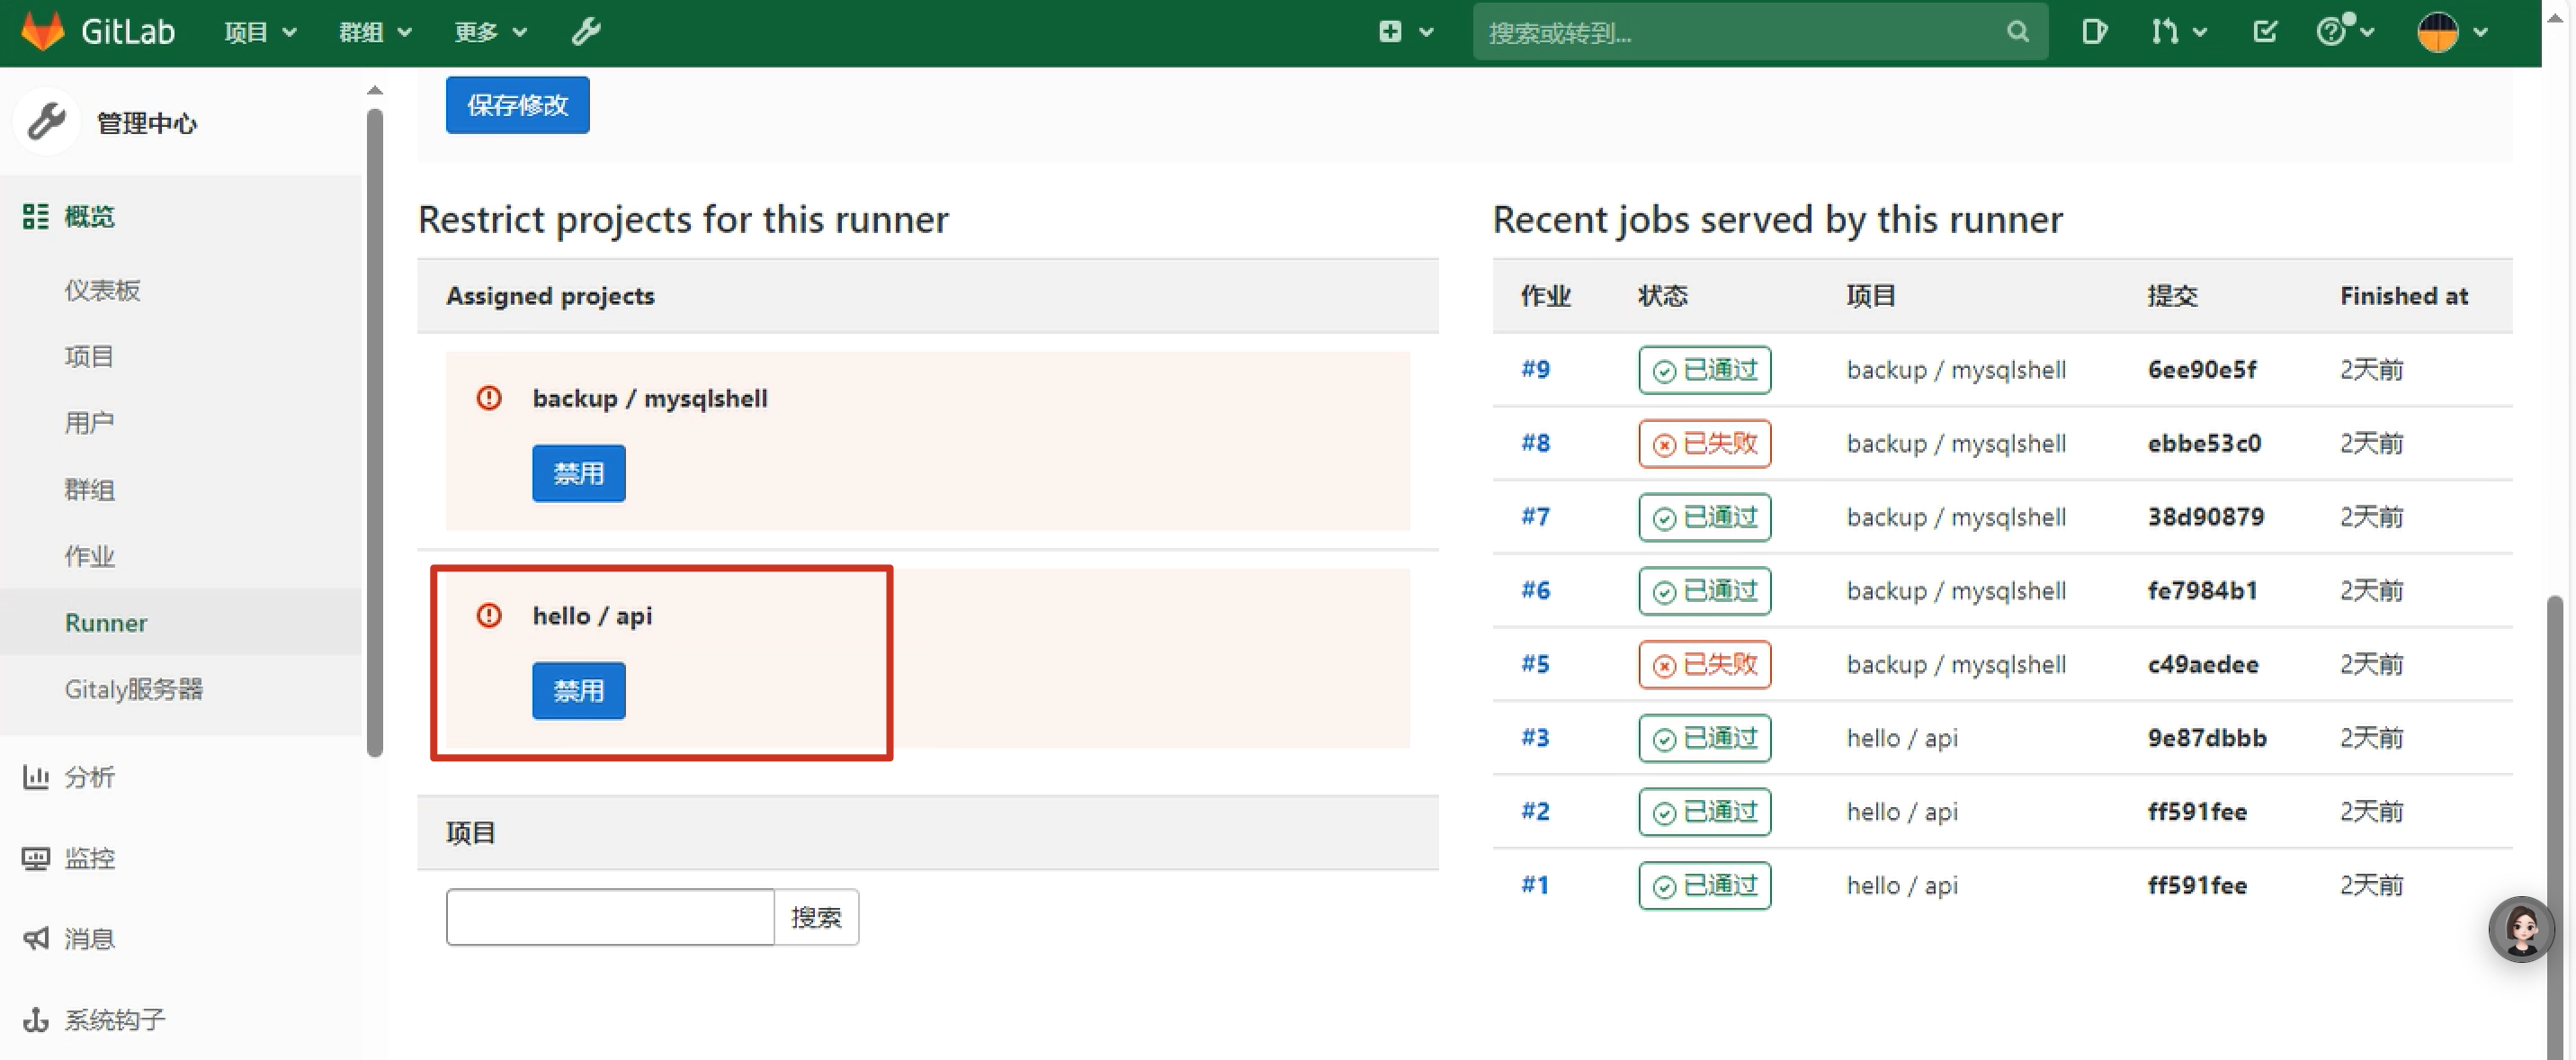Focus the project search input field

coord(609,917)
